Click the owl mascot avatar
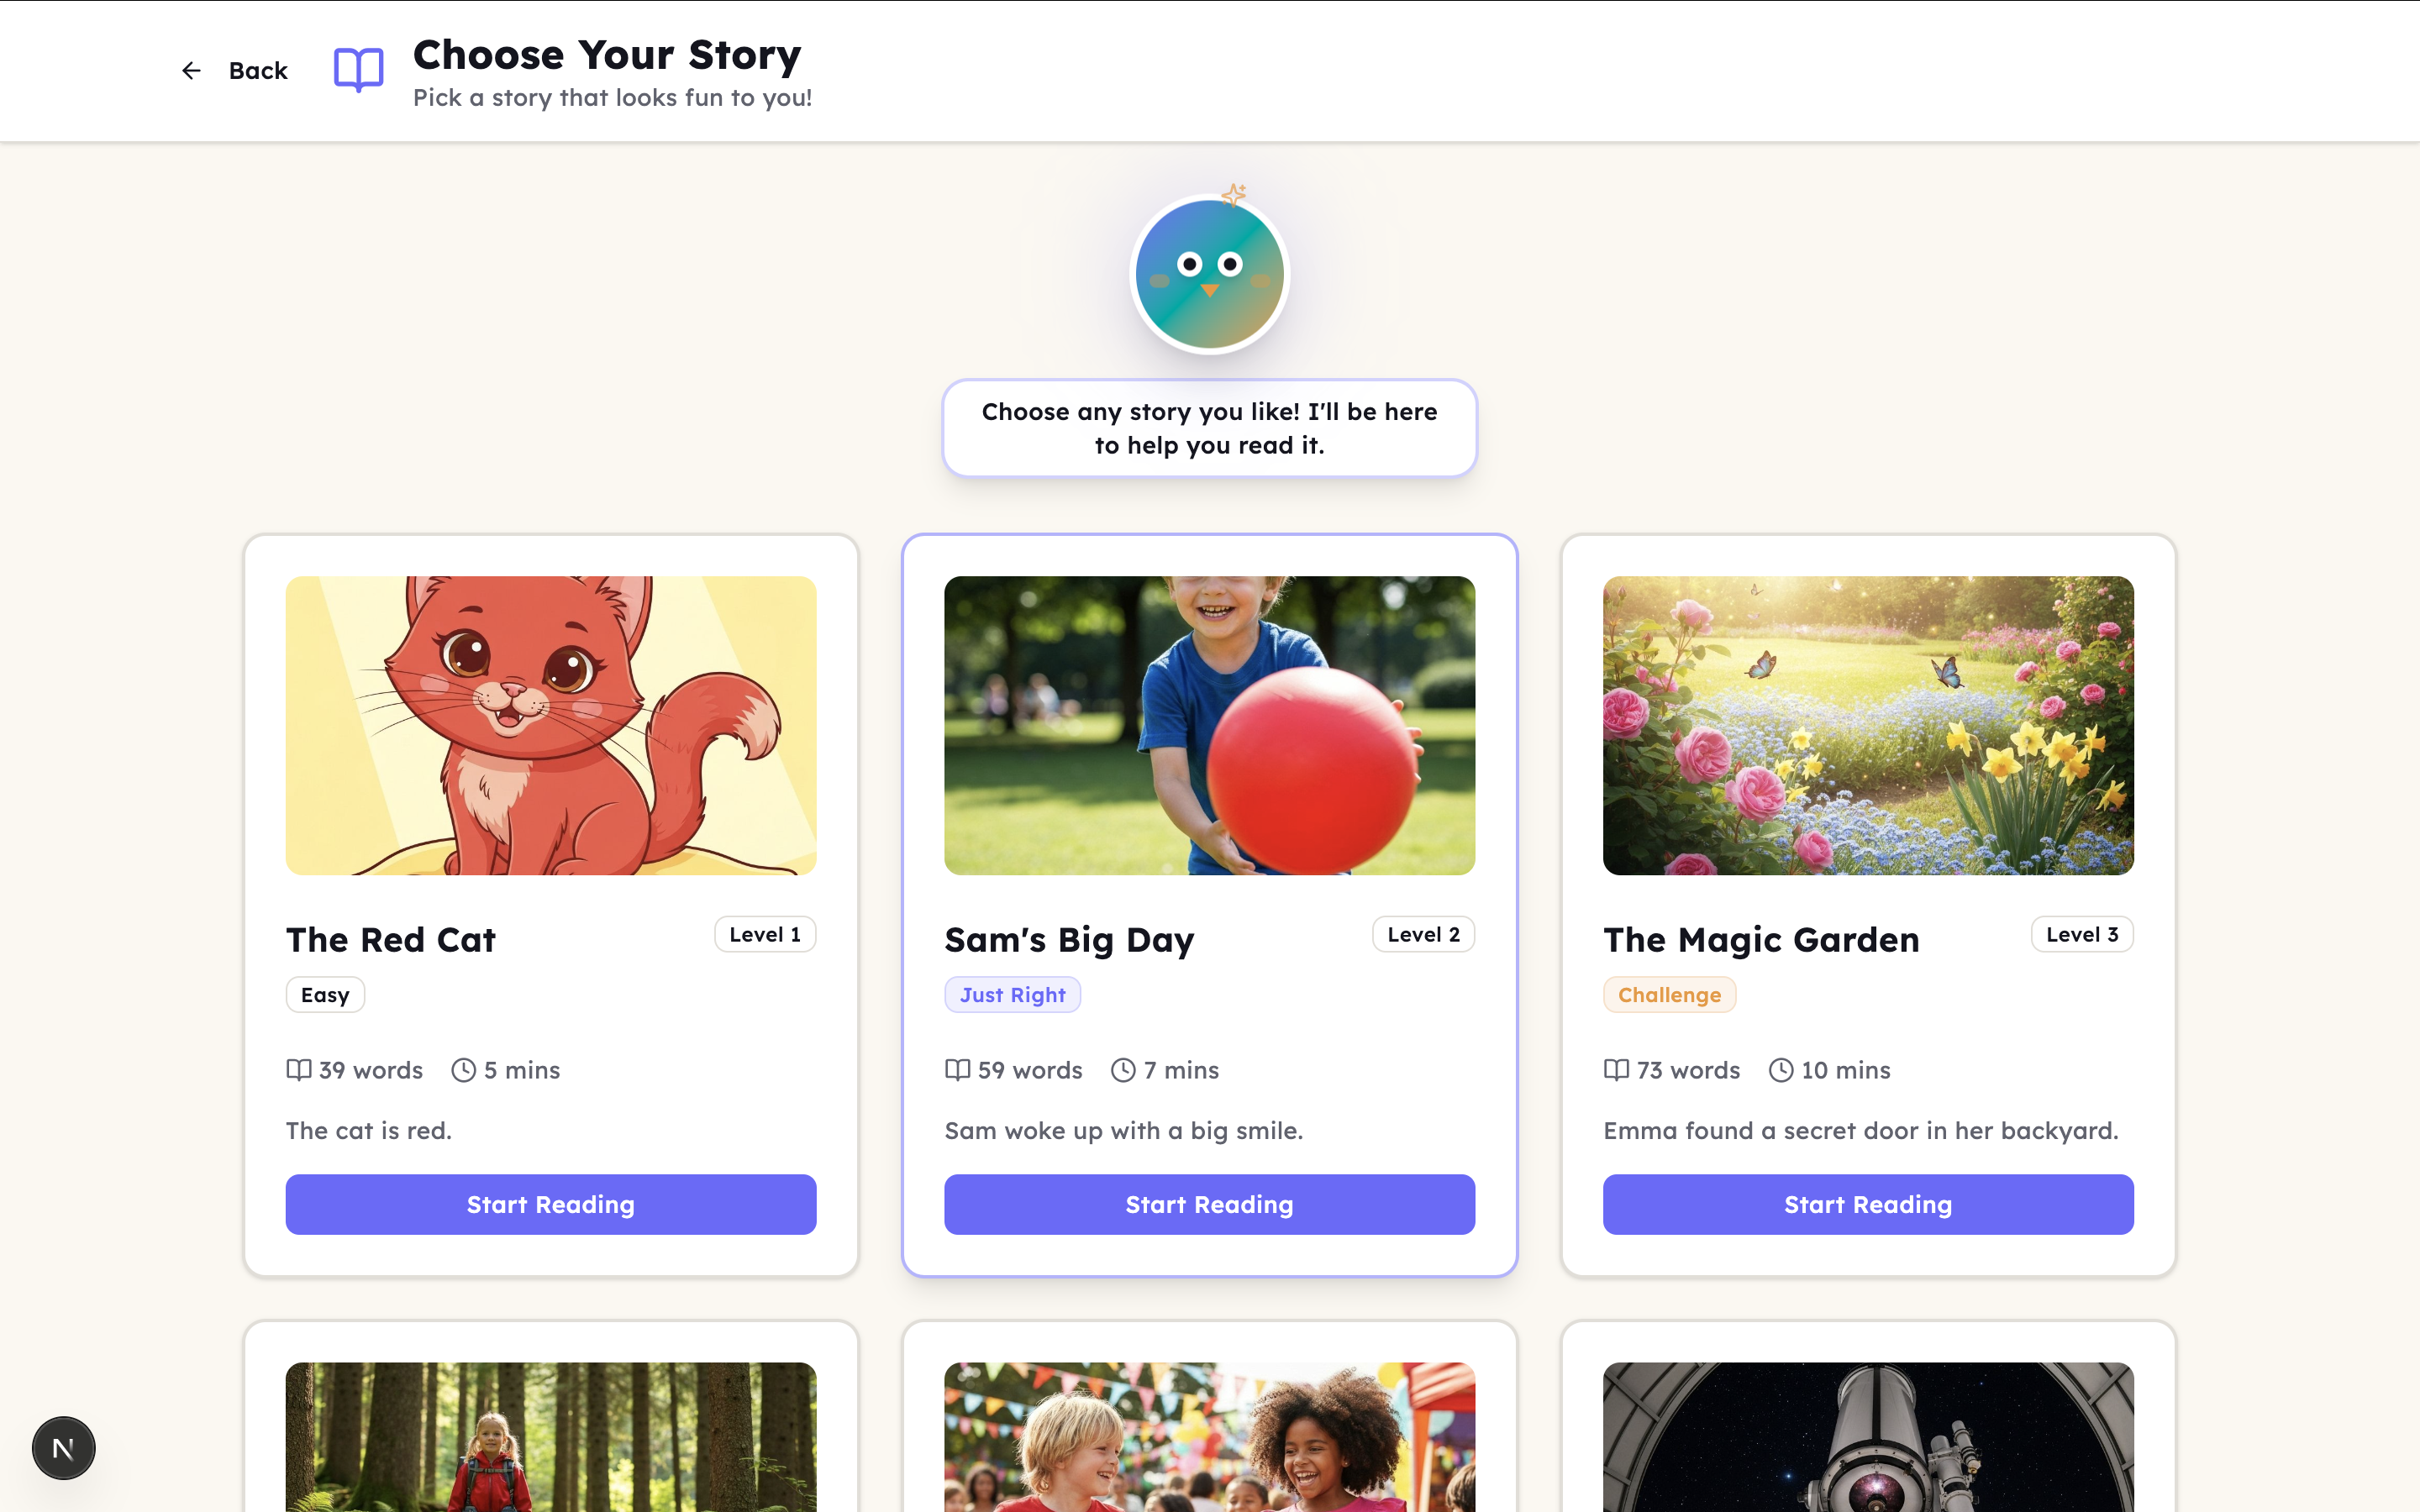Image resolution: width=2420 pixels, height=1512 pixels. pyautogui.click(x=1209, y=274)
